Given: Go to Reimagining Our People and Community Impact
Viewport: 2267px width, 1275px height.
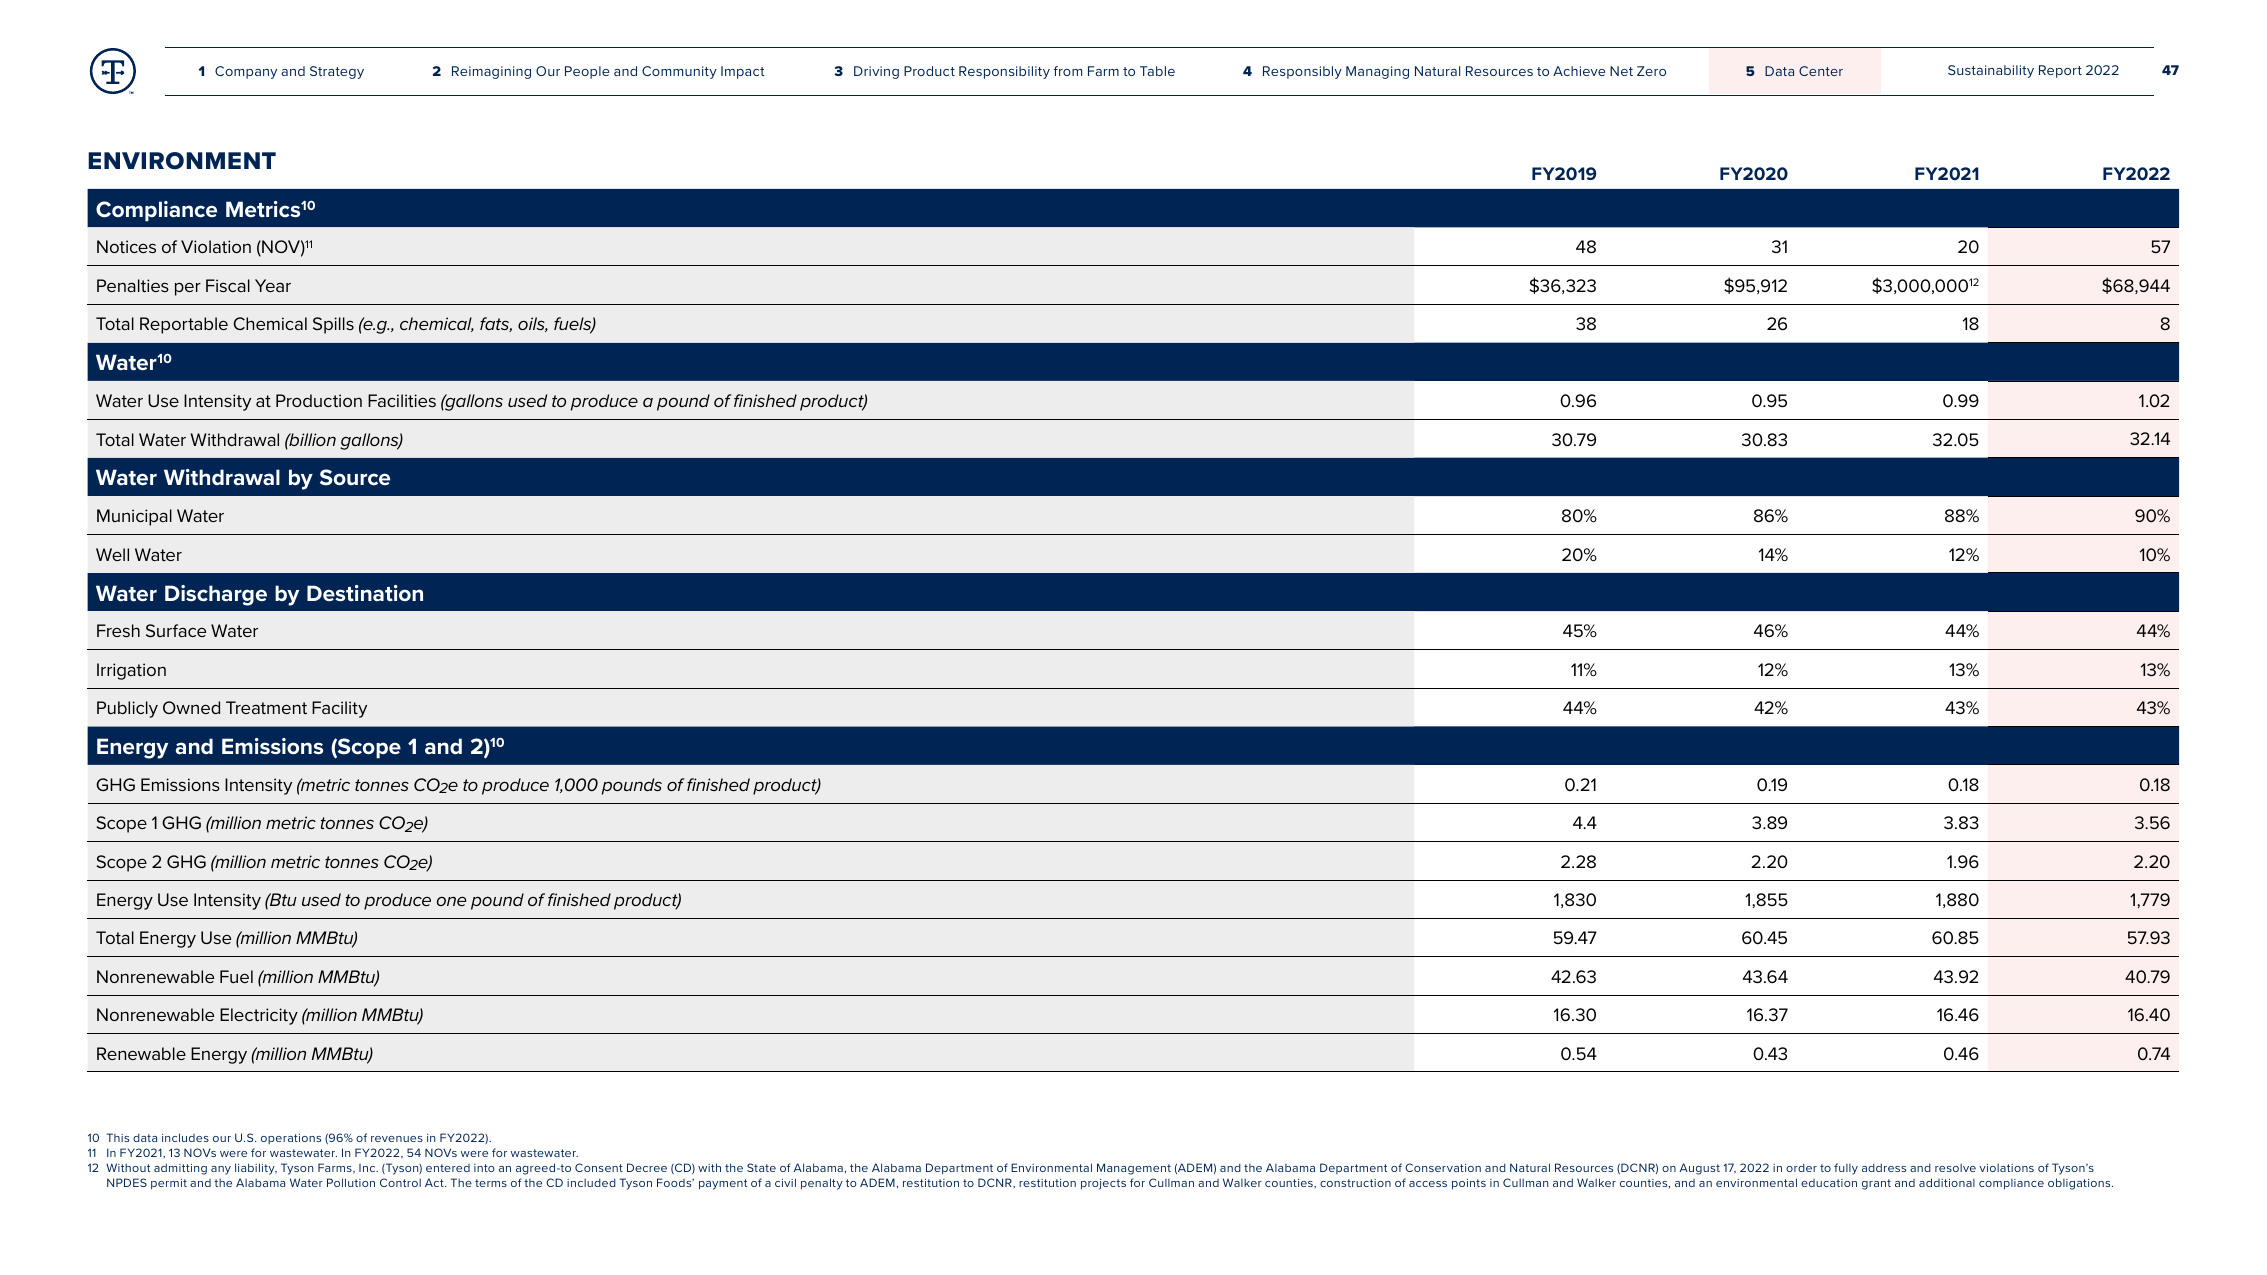Looking at the screenshot, I should (x=598, y=71).
